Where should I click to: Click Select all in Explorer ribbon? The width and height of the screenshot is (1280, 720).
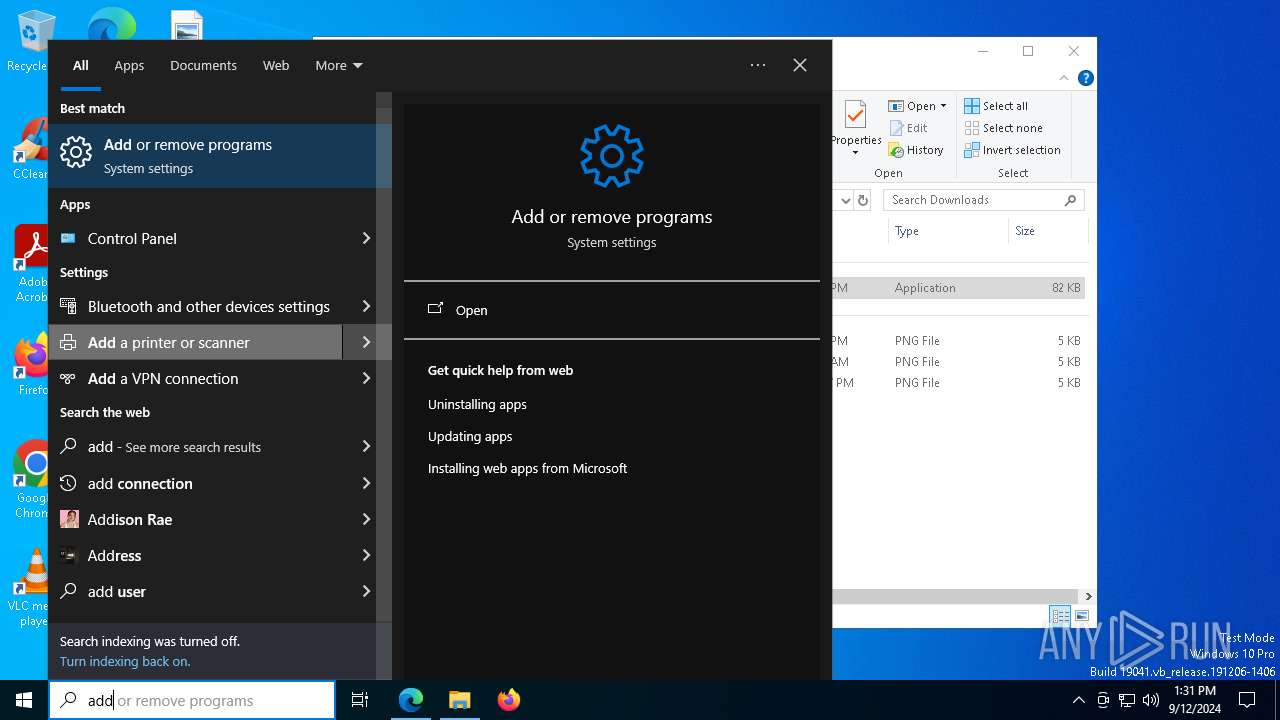[996, 106]
